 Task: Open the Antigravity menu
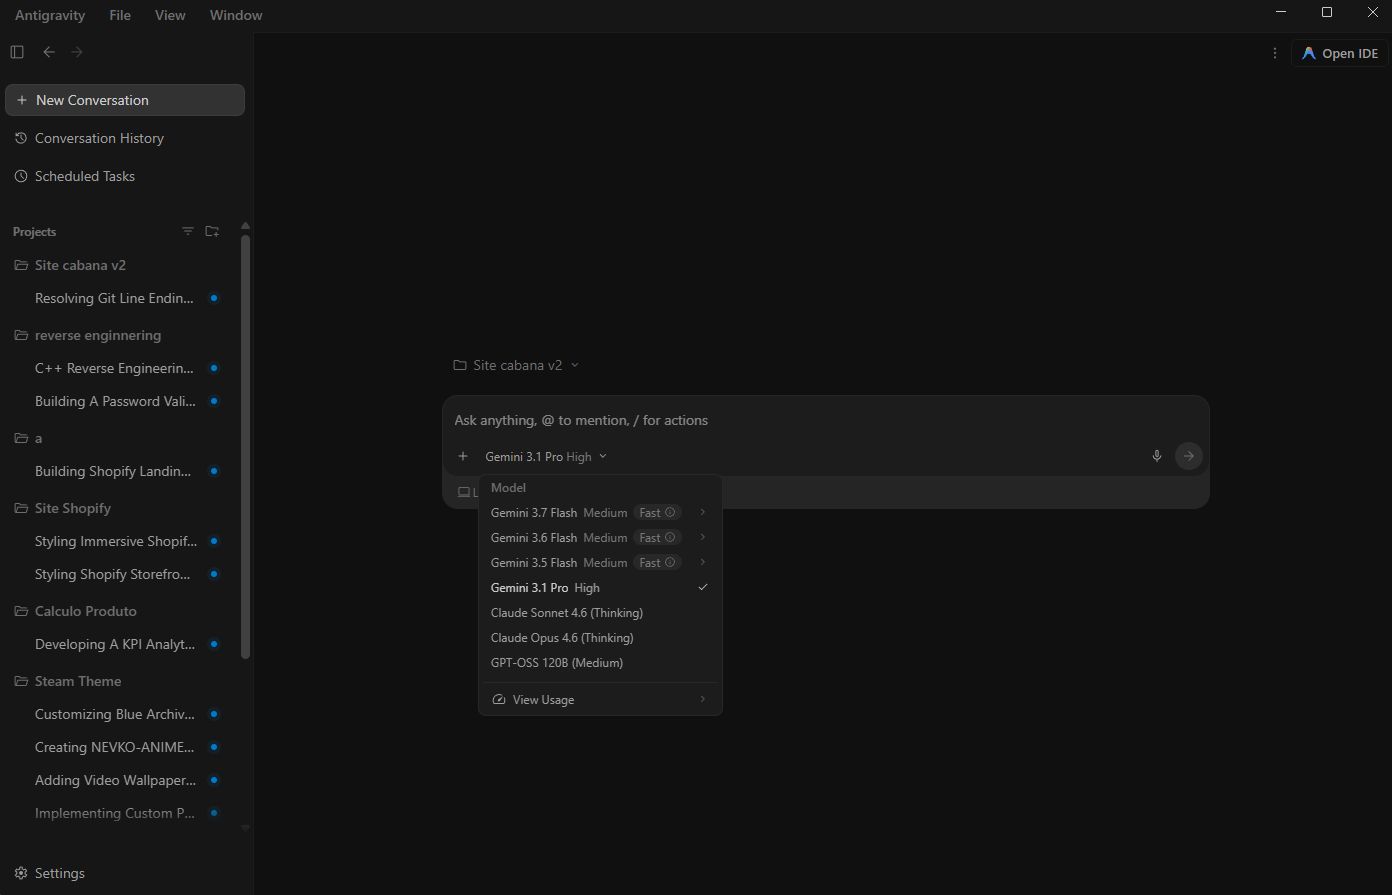[x=50, y=15]
